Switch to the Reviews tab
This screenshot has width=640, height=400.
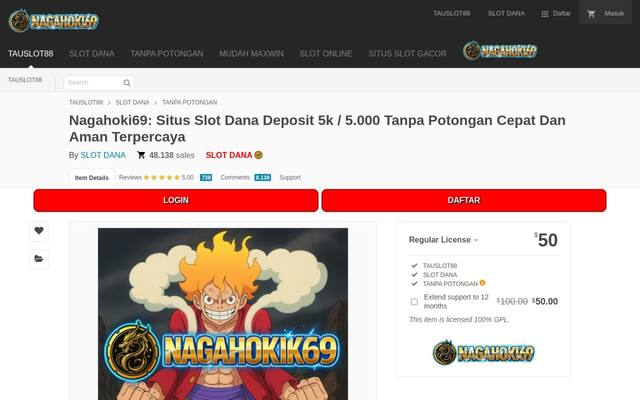point(130,178)
